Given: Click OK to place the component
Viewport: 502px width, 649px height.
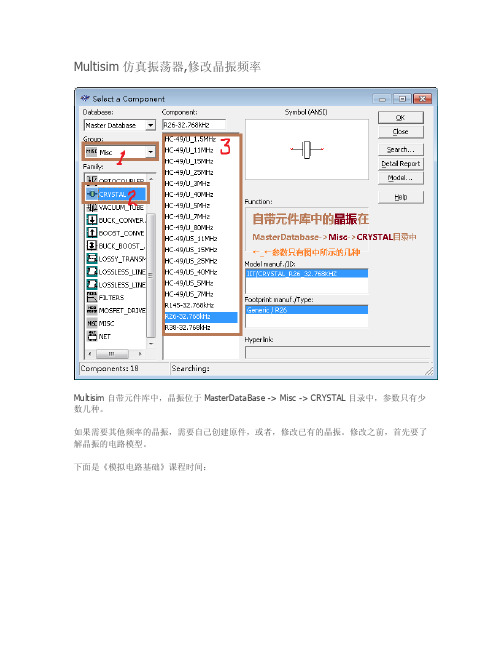Looking at the screenshot, I should pos(401,118).
